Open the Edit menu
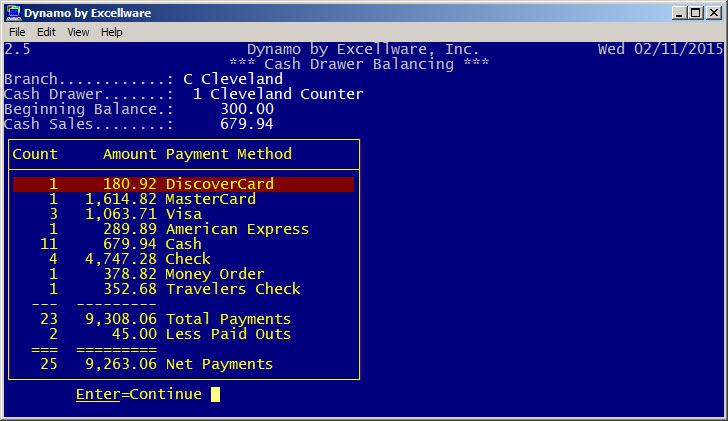Viewport: 728px width, 421px height. [x=46, y=32]
